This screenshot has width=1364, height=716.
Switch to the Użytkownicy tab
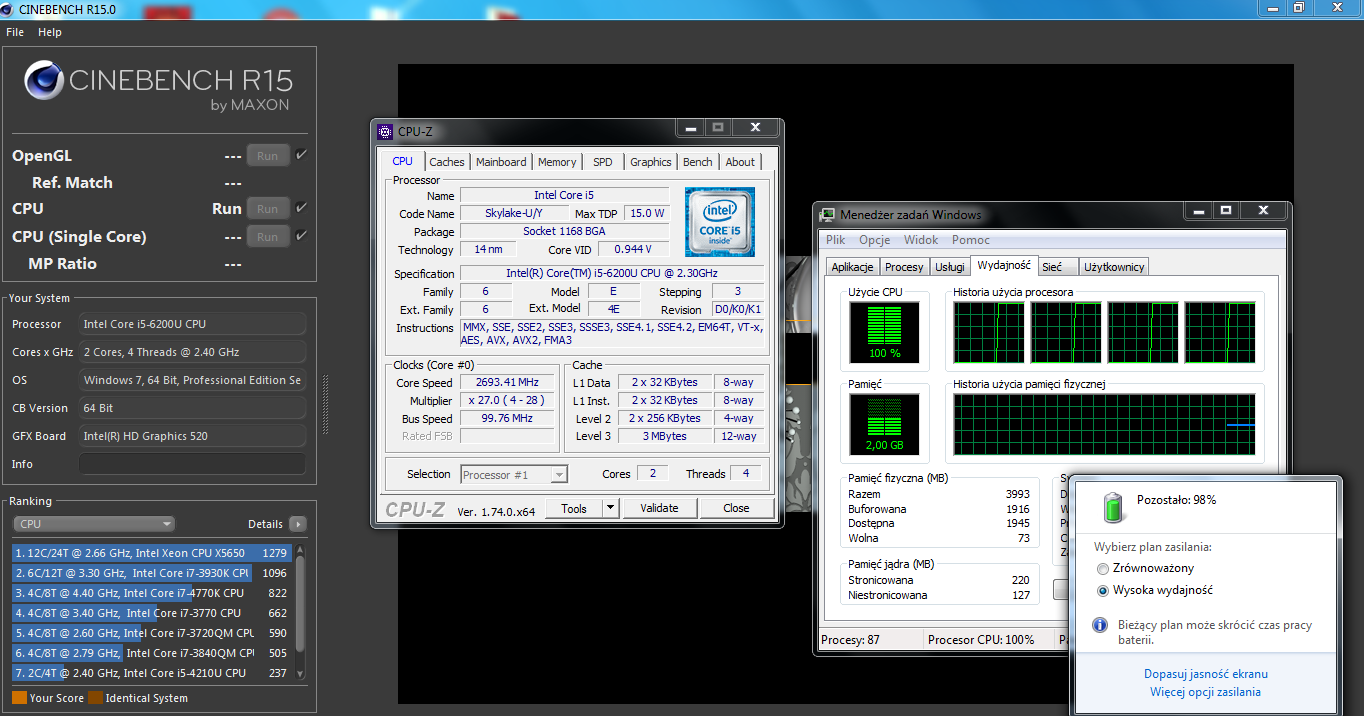coord(1115,267)
